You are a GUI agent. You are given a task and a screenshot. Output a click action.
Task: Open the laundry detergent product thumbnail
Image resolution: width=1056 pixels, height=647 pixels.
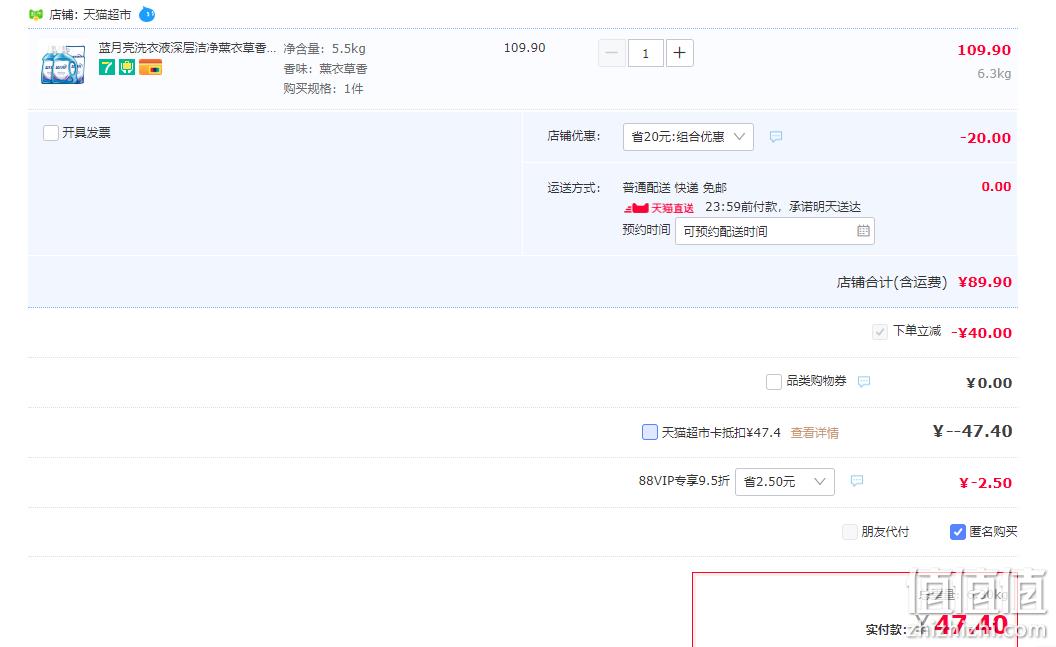pos(63,64)
